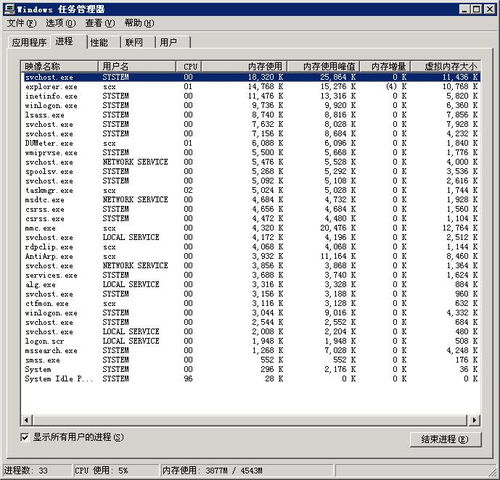Sort by 映像名称 column header
500x480 pixels.
(x=59, y=66)
